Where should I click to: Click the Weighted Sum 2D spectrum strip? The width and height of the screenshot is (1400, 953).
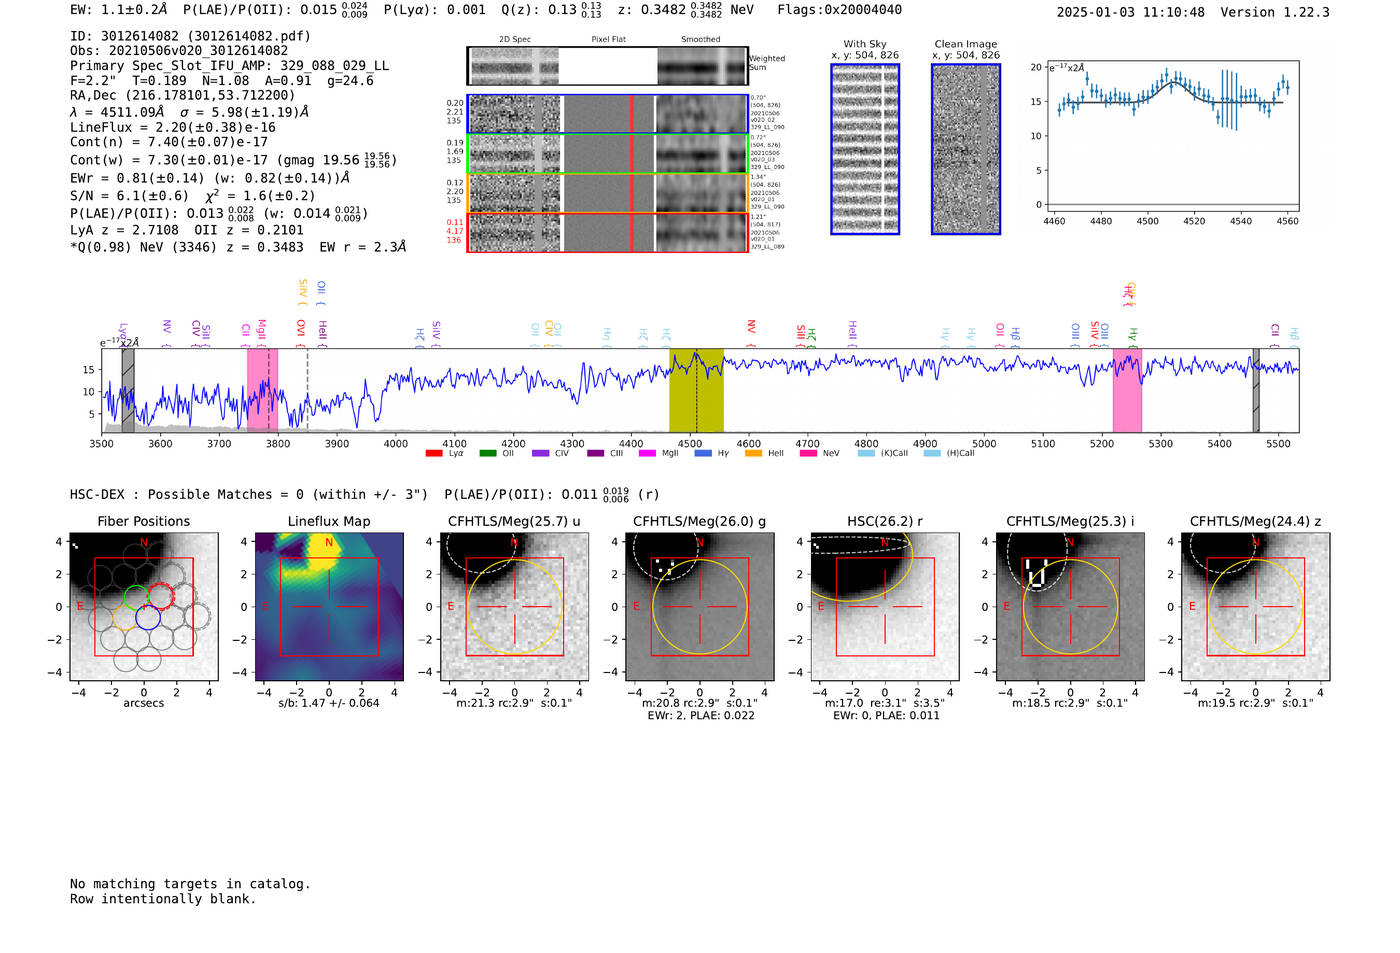(608, 66)
